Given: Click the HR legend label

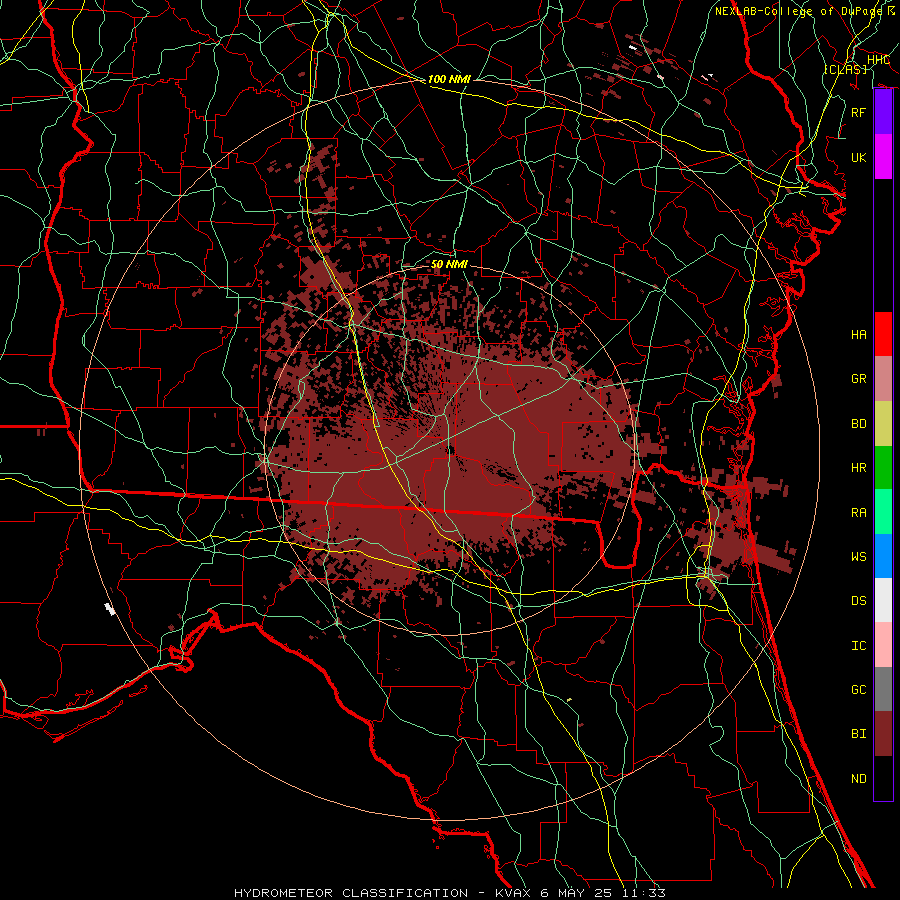Looking at the screenshot, I should click(x=858, y=468).
